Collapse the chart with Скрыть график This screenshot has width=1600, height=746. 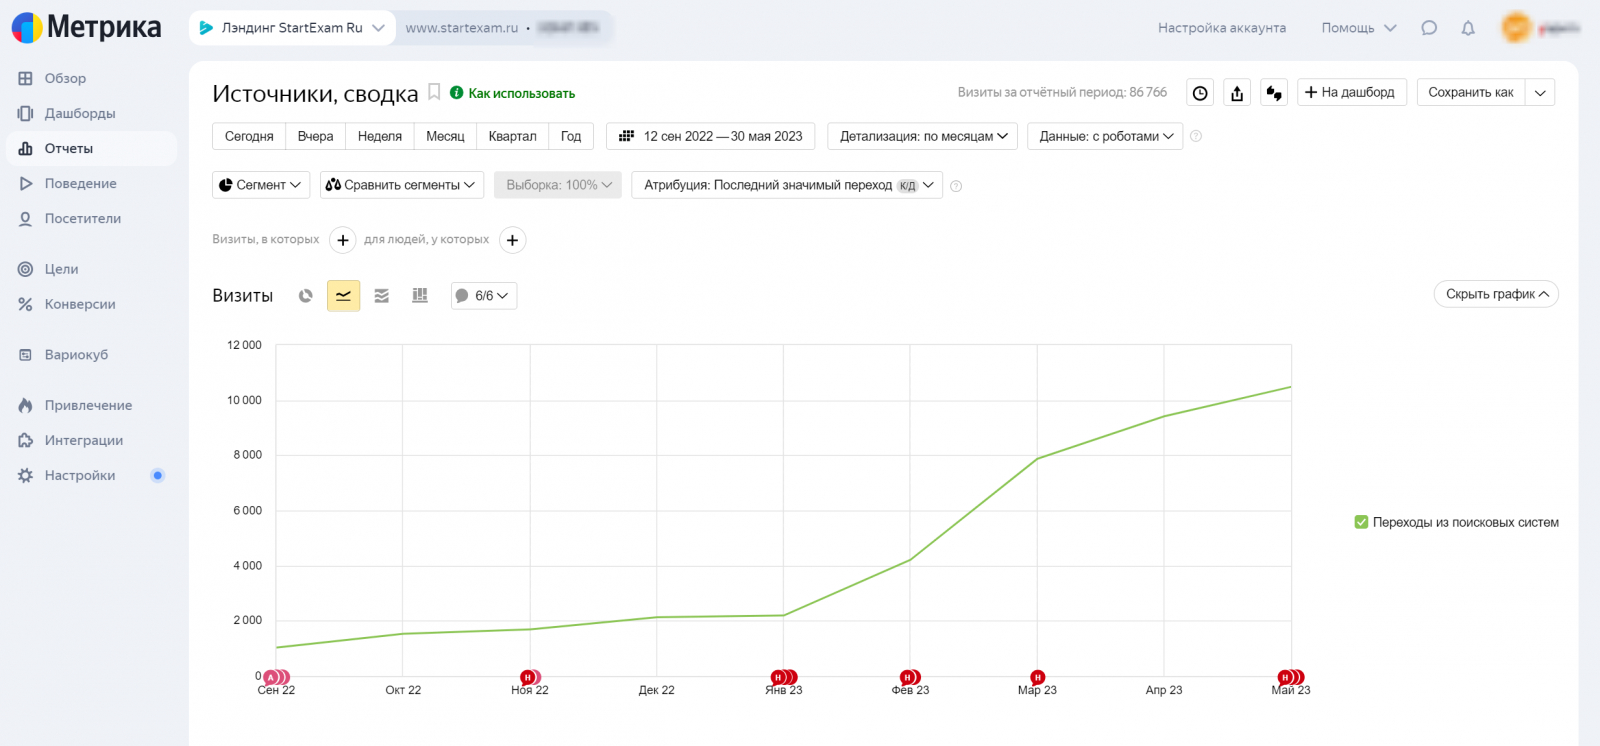(1496, 294)
